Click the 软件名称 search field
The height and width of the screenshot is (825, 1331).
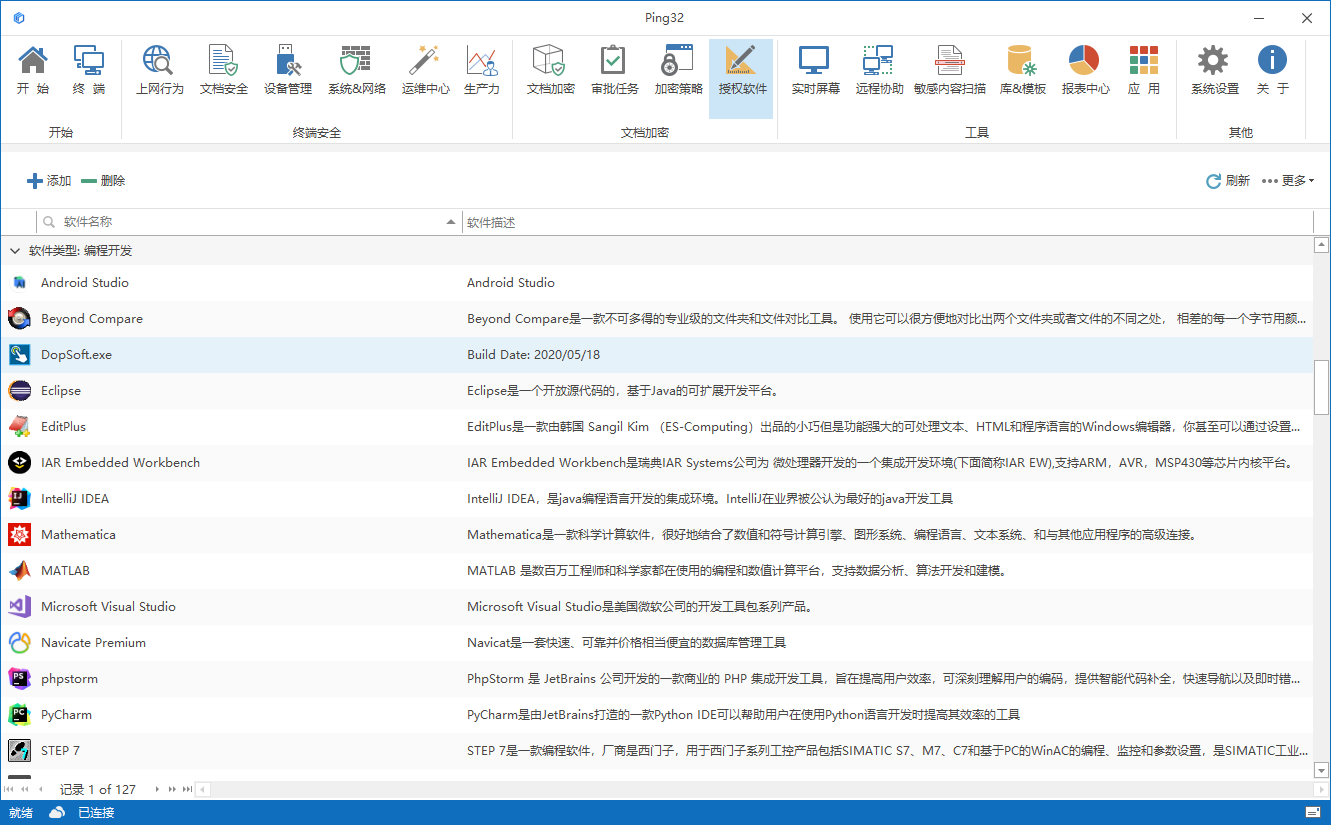click(x=250, y=222)
